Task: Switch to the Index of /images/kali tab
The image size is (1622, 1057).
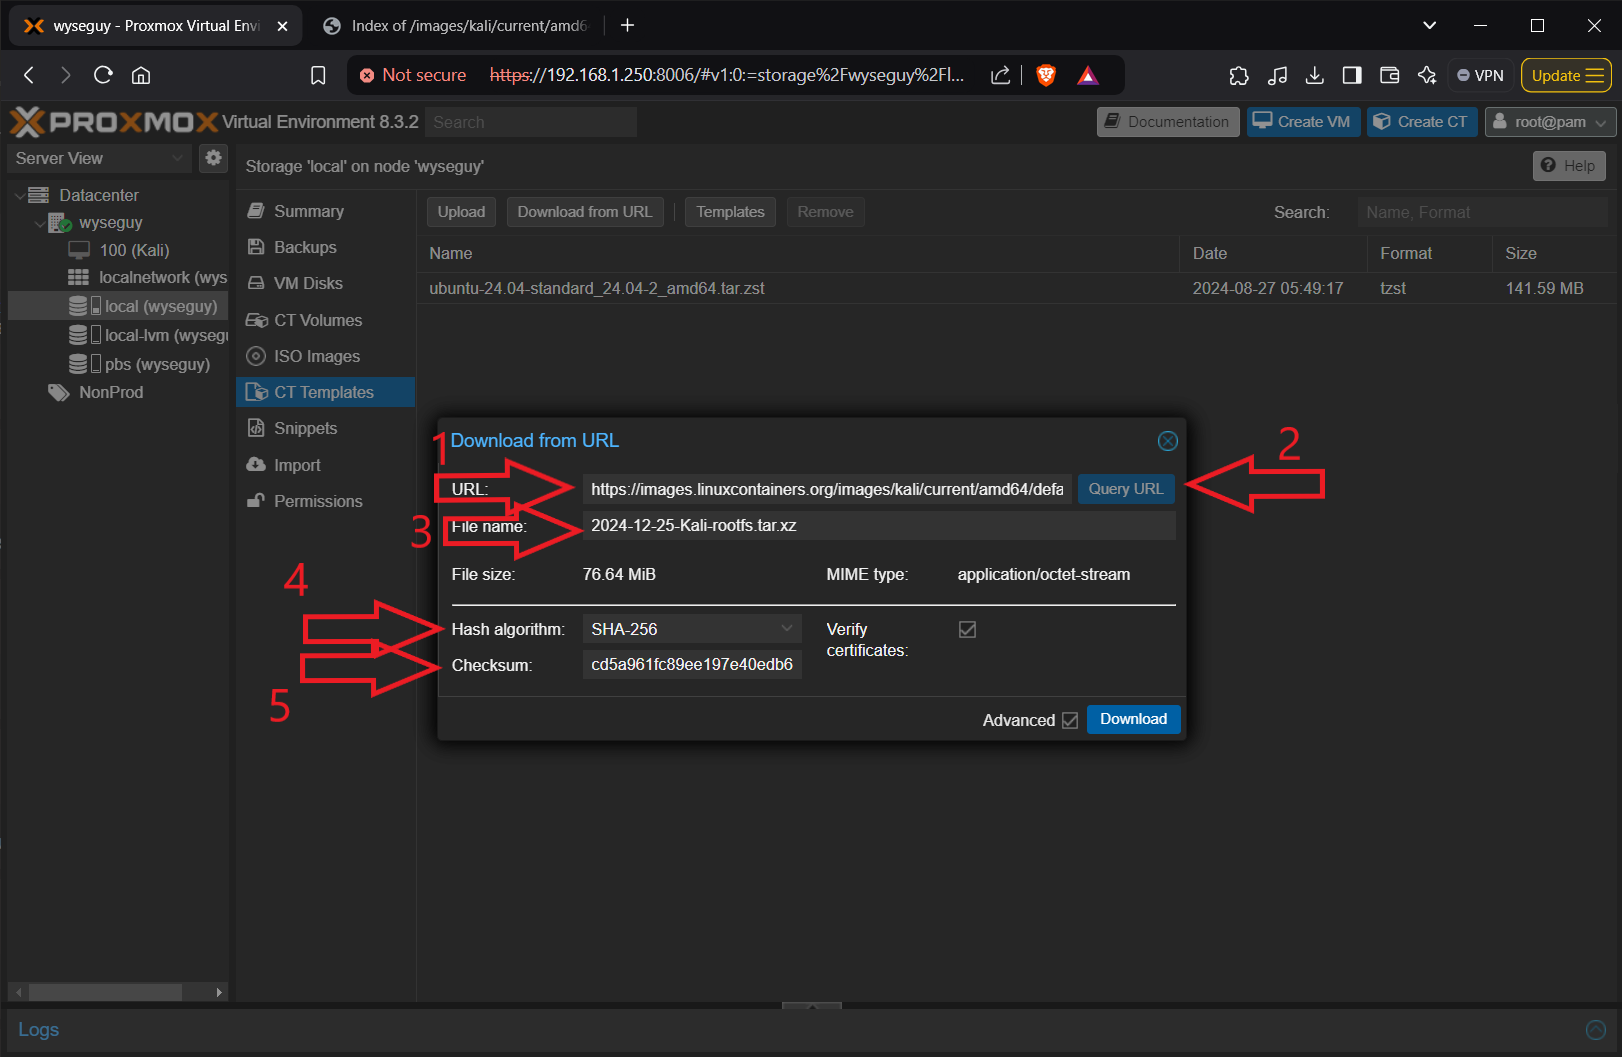Action: click(456, 26)
